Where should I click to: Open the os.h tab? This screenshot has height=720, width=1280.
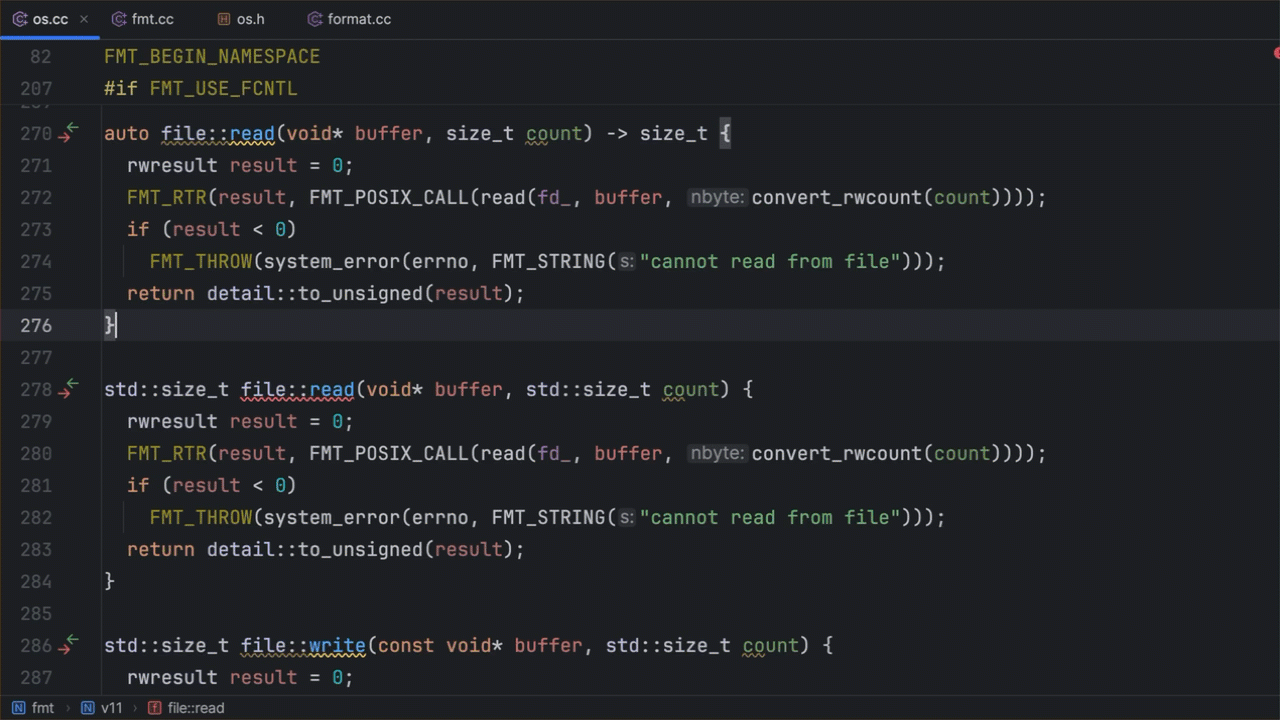[249, 18]
